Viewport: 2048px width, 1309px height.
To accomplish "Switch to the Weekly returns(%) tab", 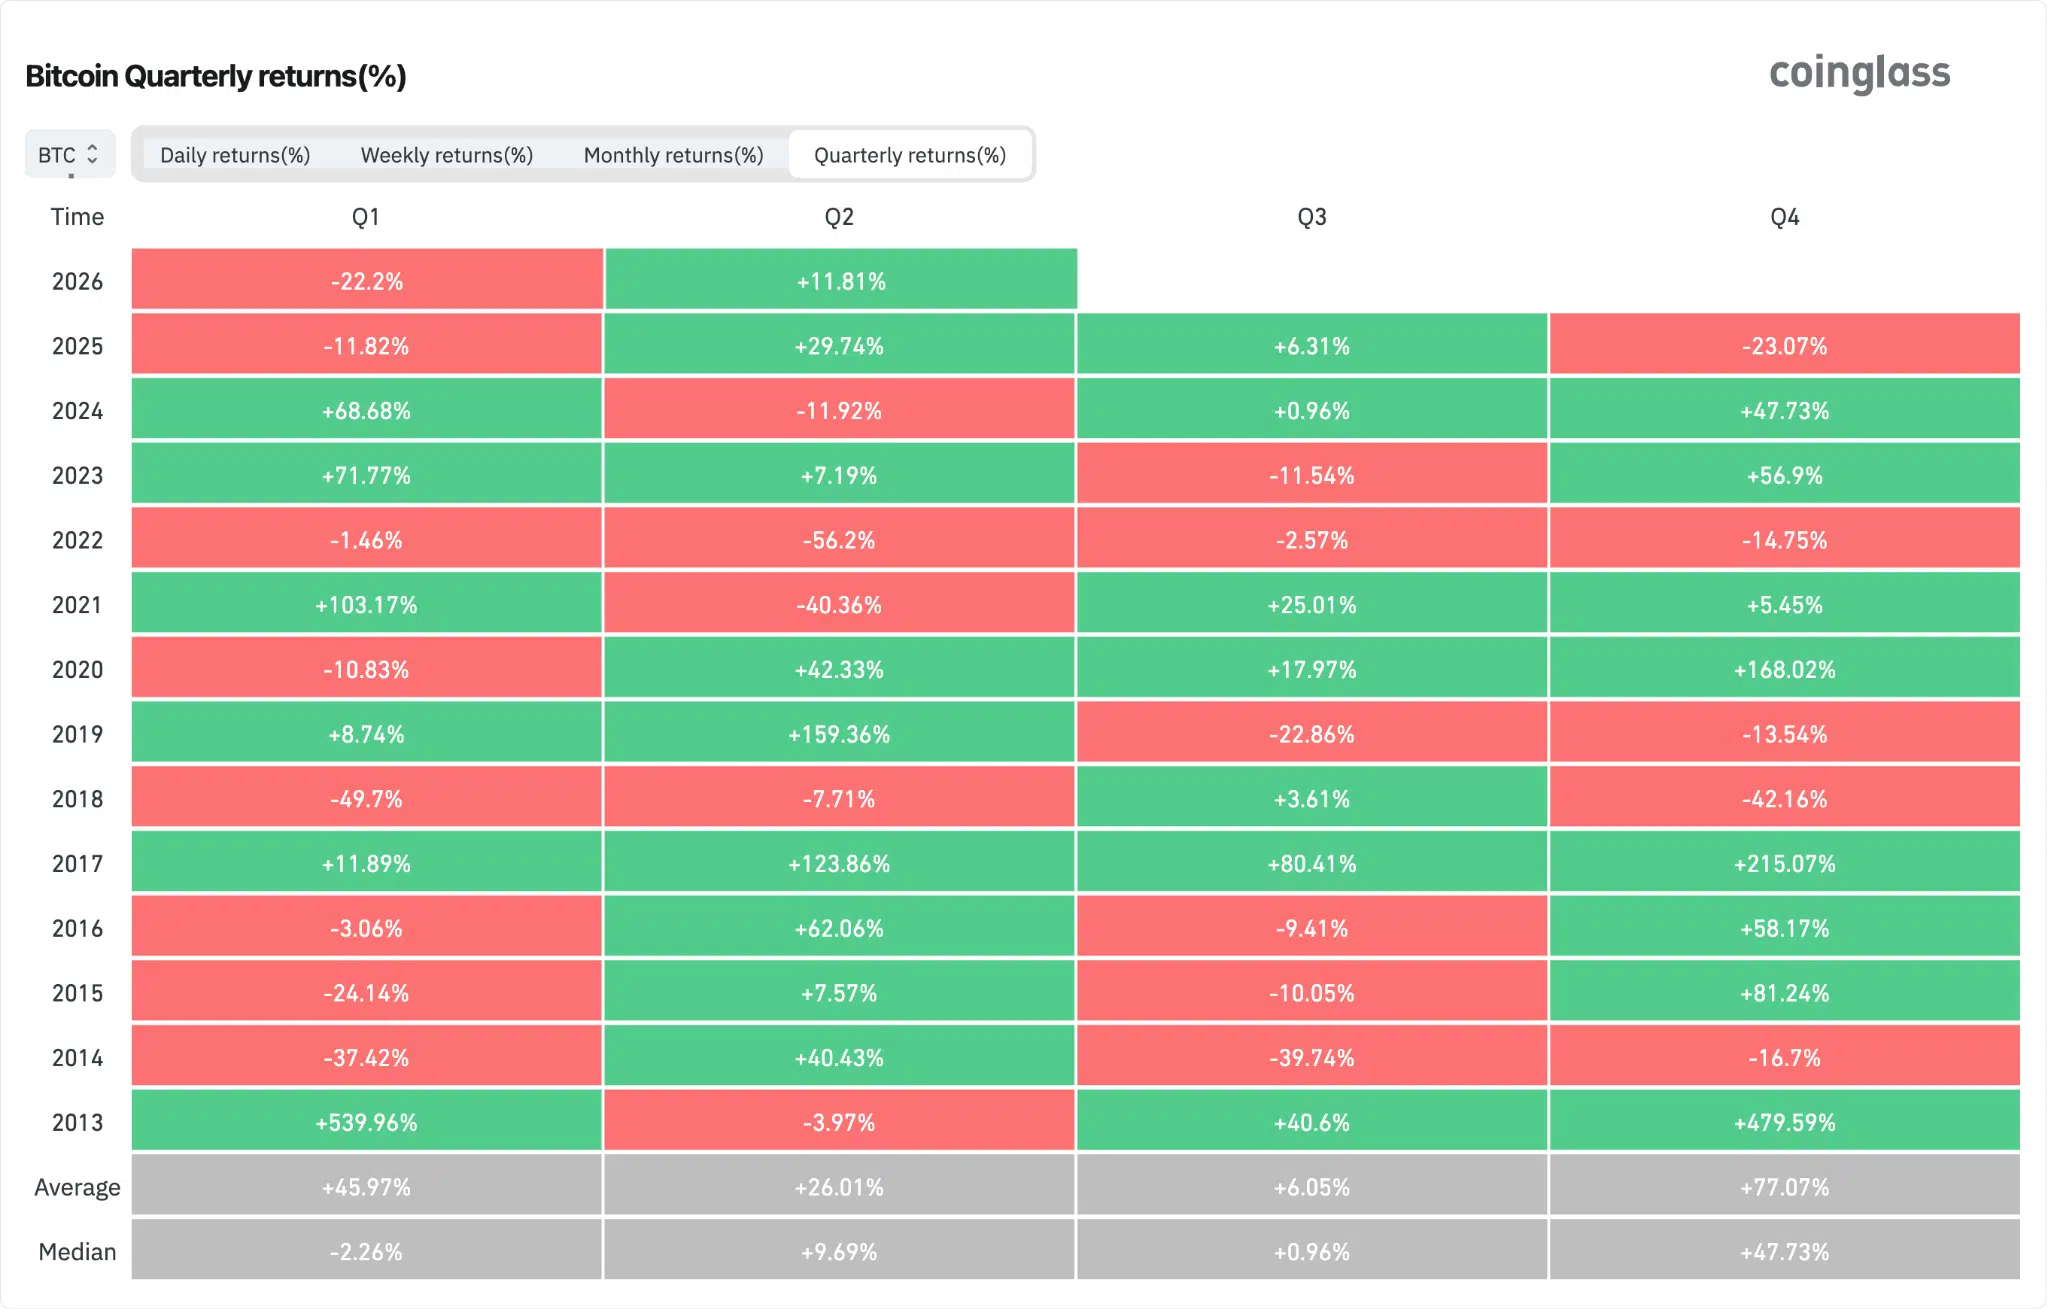I will tap(446, 155).
